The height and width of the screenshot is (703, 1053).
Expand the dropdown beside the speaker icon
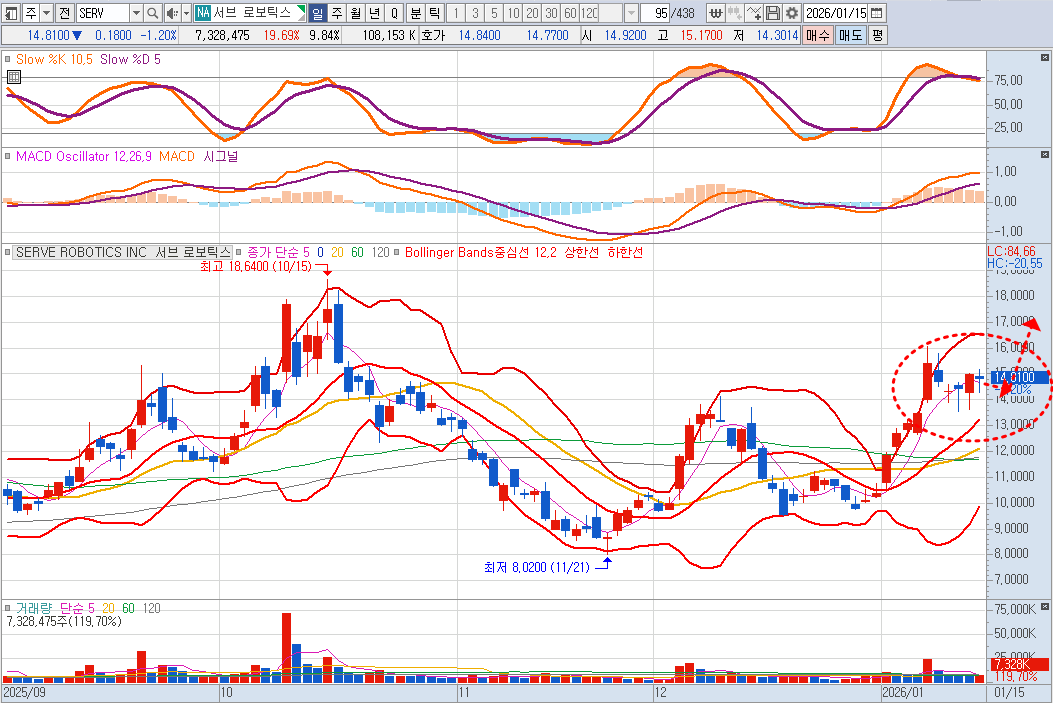click(x=185, y=13)
